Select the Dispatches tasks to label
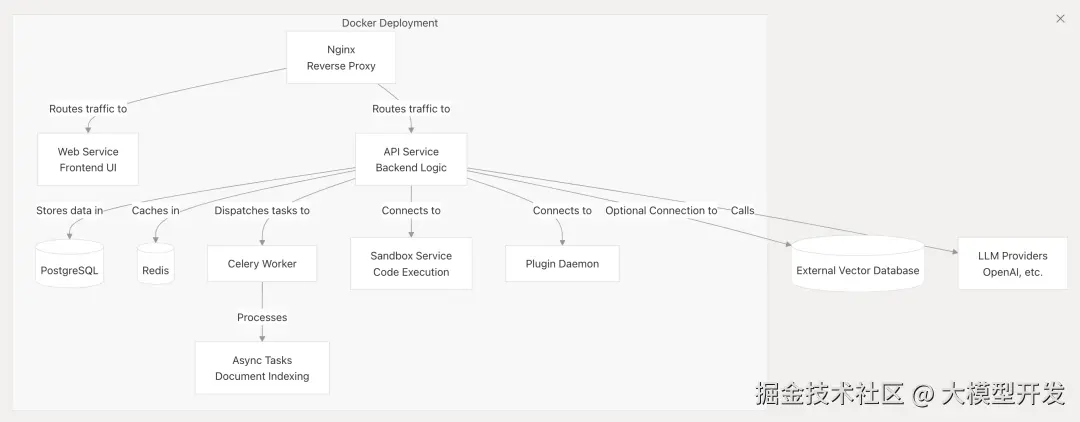The image size is (1080, 422). 262,211
